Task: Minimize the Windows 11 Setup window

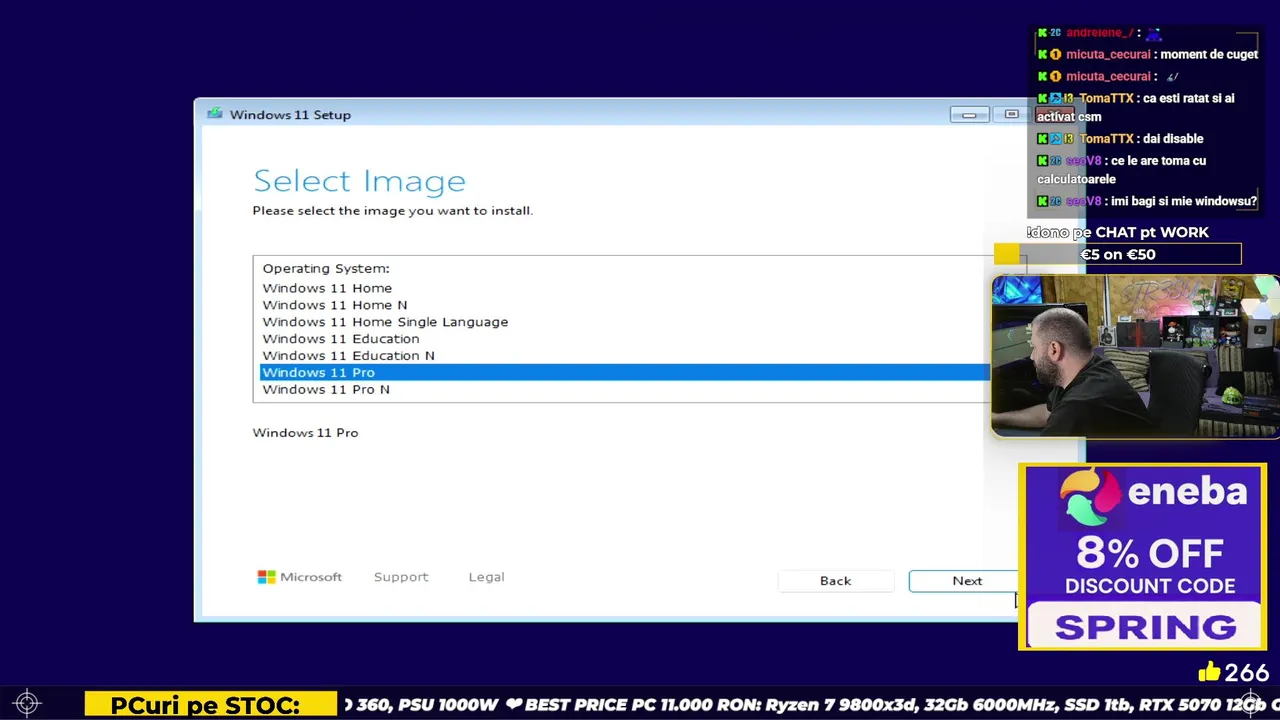Action: click(x=969, y=115)
